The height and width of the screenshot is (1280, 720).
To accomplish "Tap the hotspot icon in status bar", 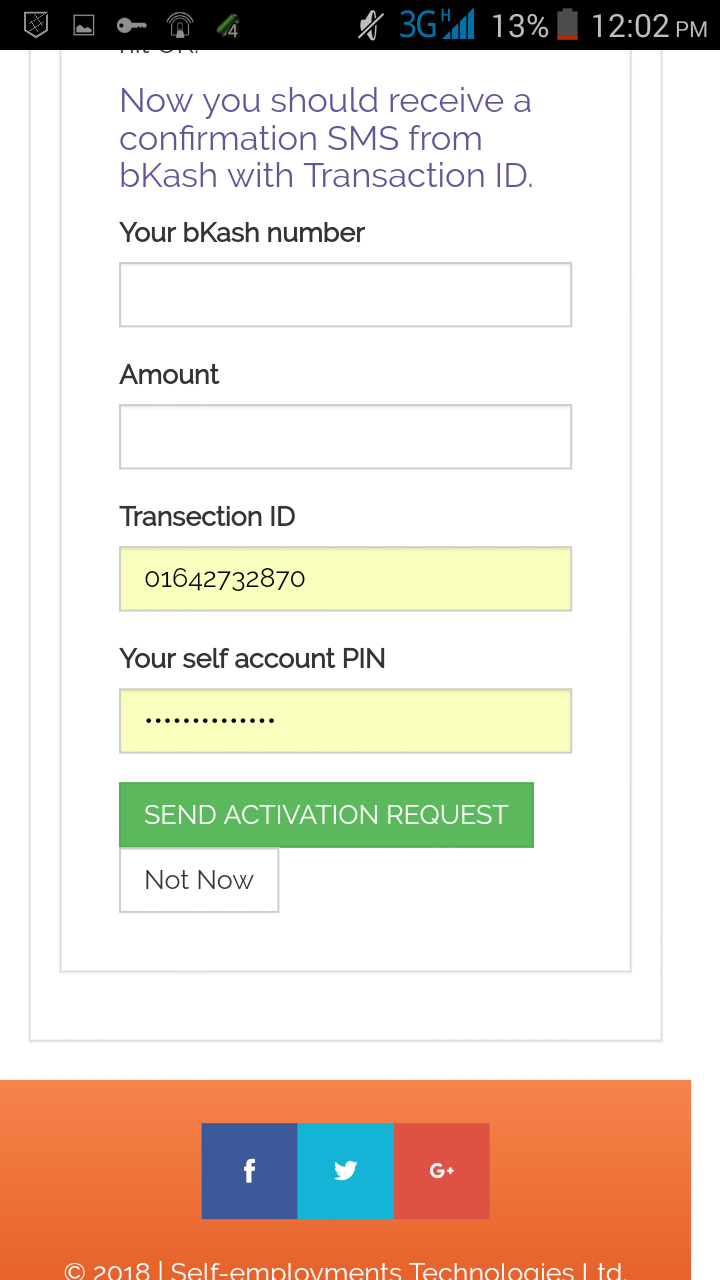I will pyautogui.click(x=180, y=25).
